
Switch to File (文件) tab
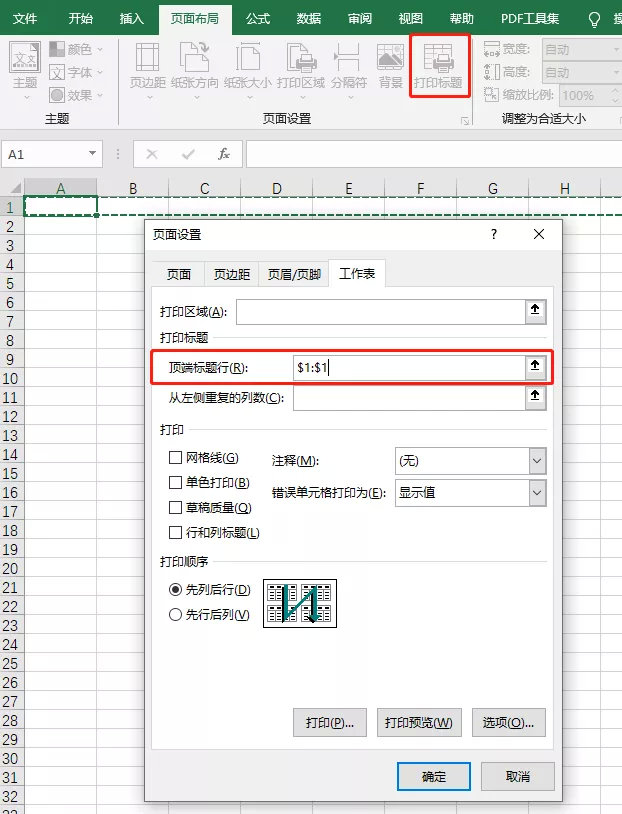(25, 19)
